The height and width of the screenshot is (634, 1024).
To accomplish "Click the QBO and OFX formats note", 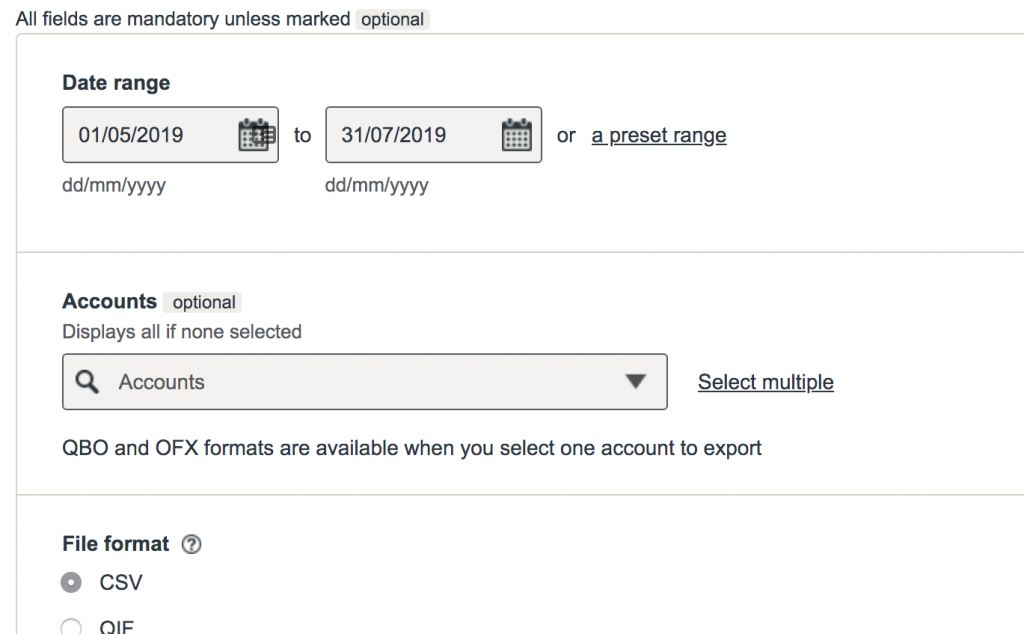I will pyautogui.click(x=411, y=449).
